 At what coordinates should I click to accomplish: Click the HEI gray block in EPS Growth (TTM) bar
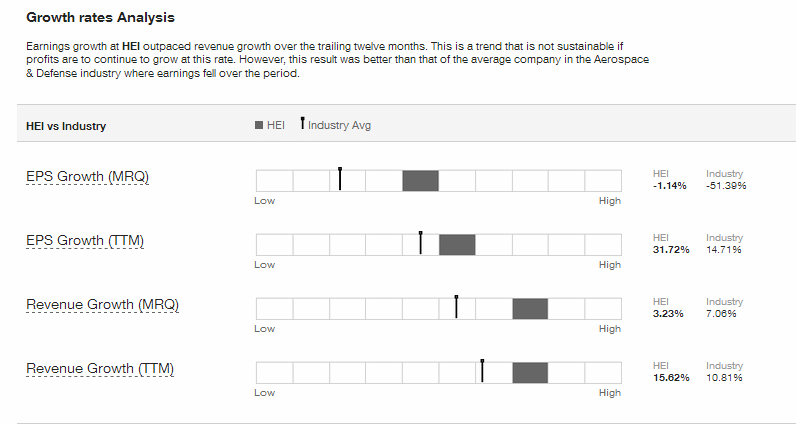pos(457,245)
